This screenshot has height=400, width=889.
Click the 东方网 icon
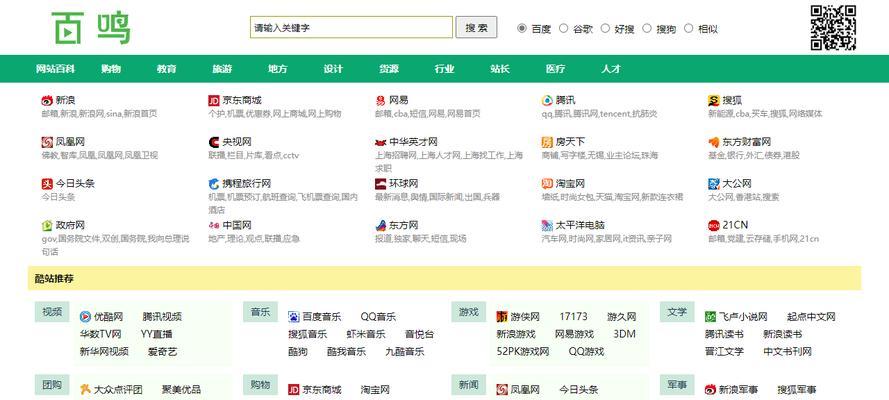tap(380, 225)
